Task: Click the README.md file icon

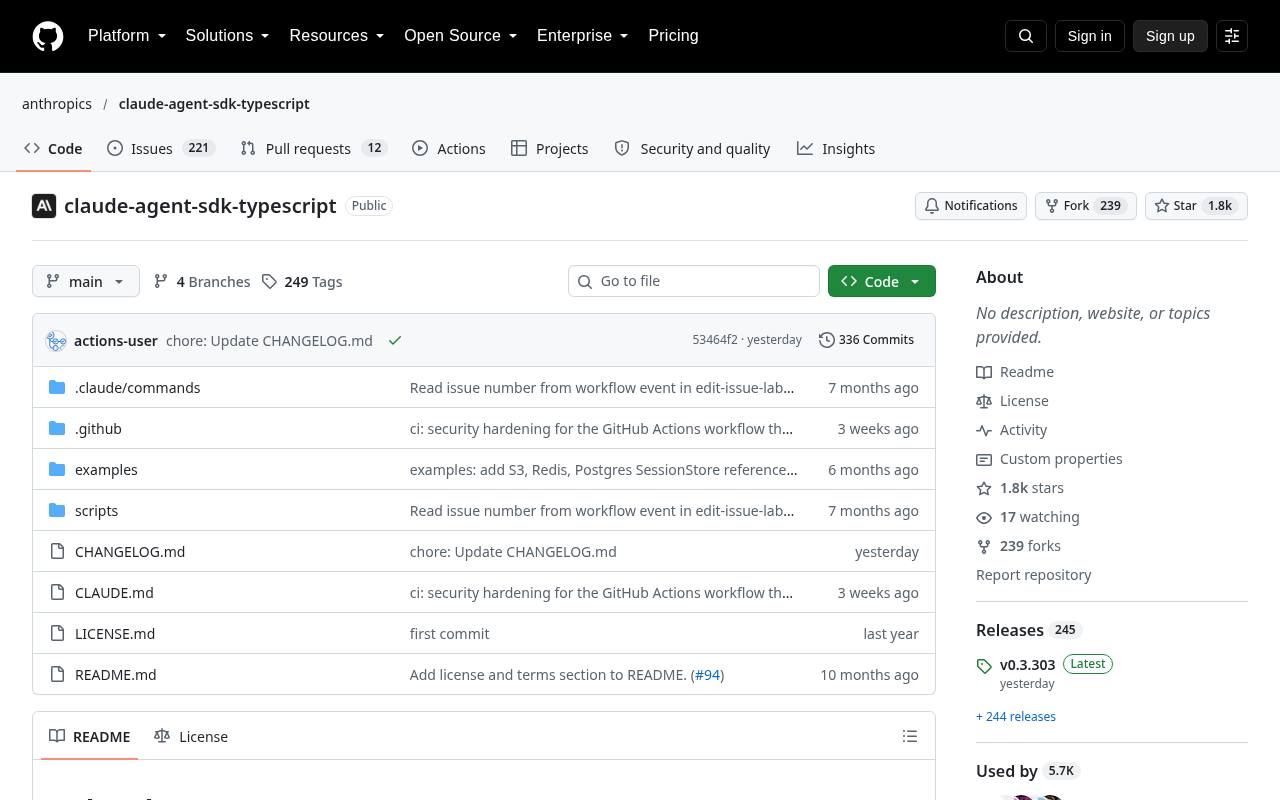Action: click(x=57, y=674)
